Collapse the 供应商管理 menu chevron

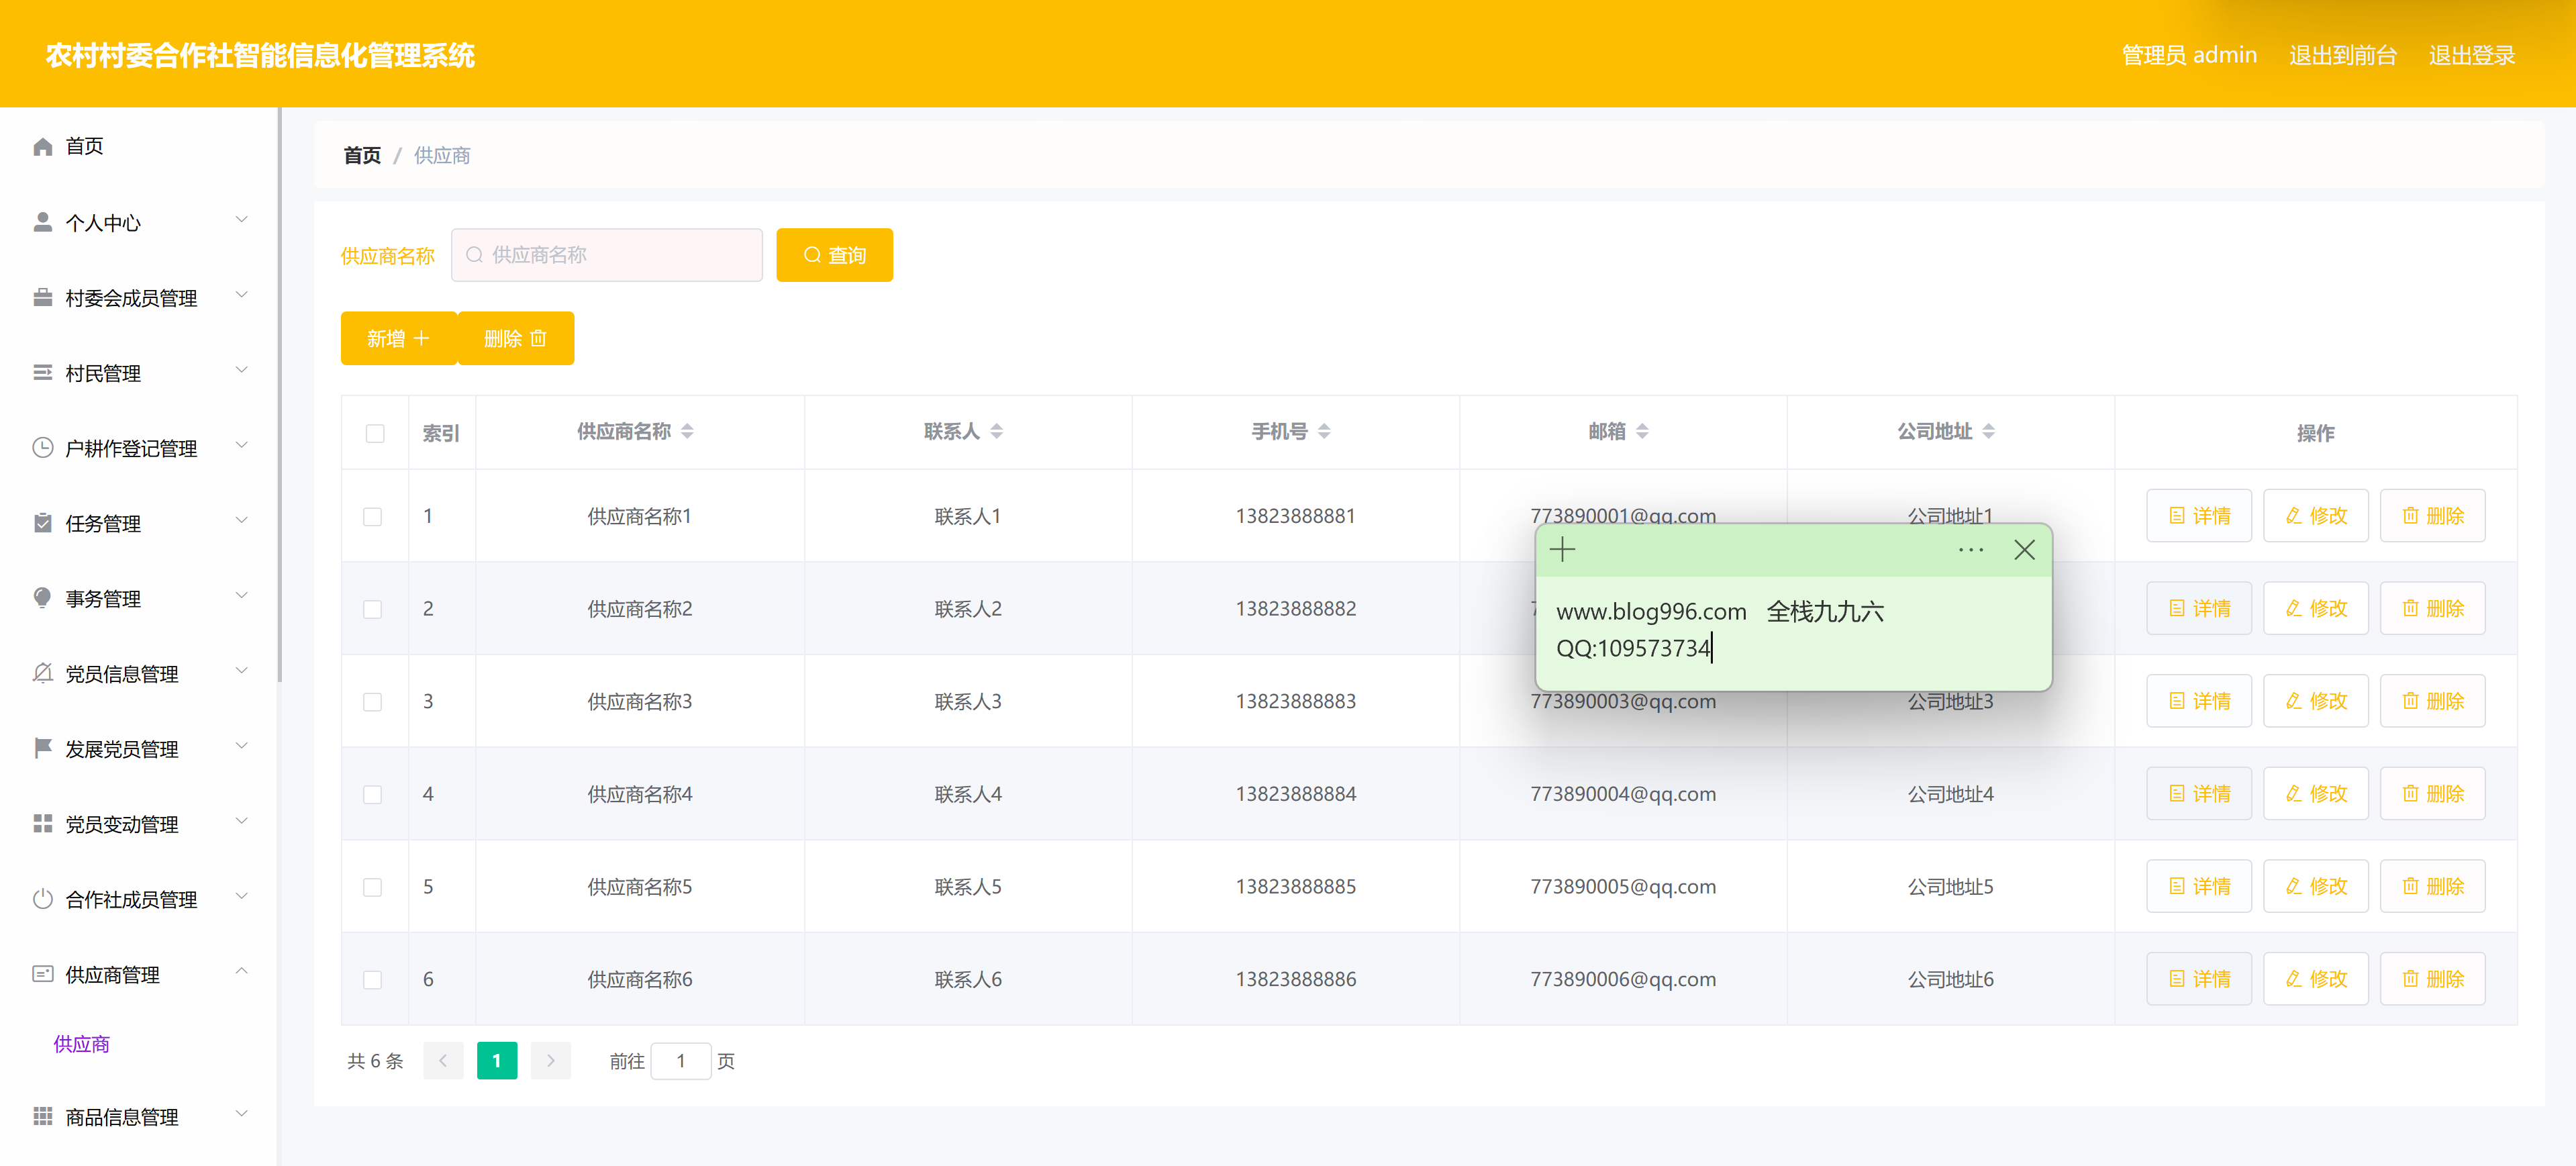coord(241,971)
